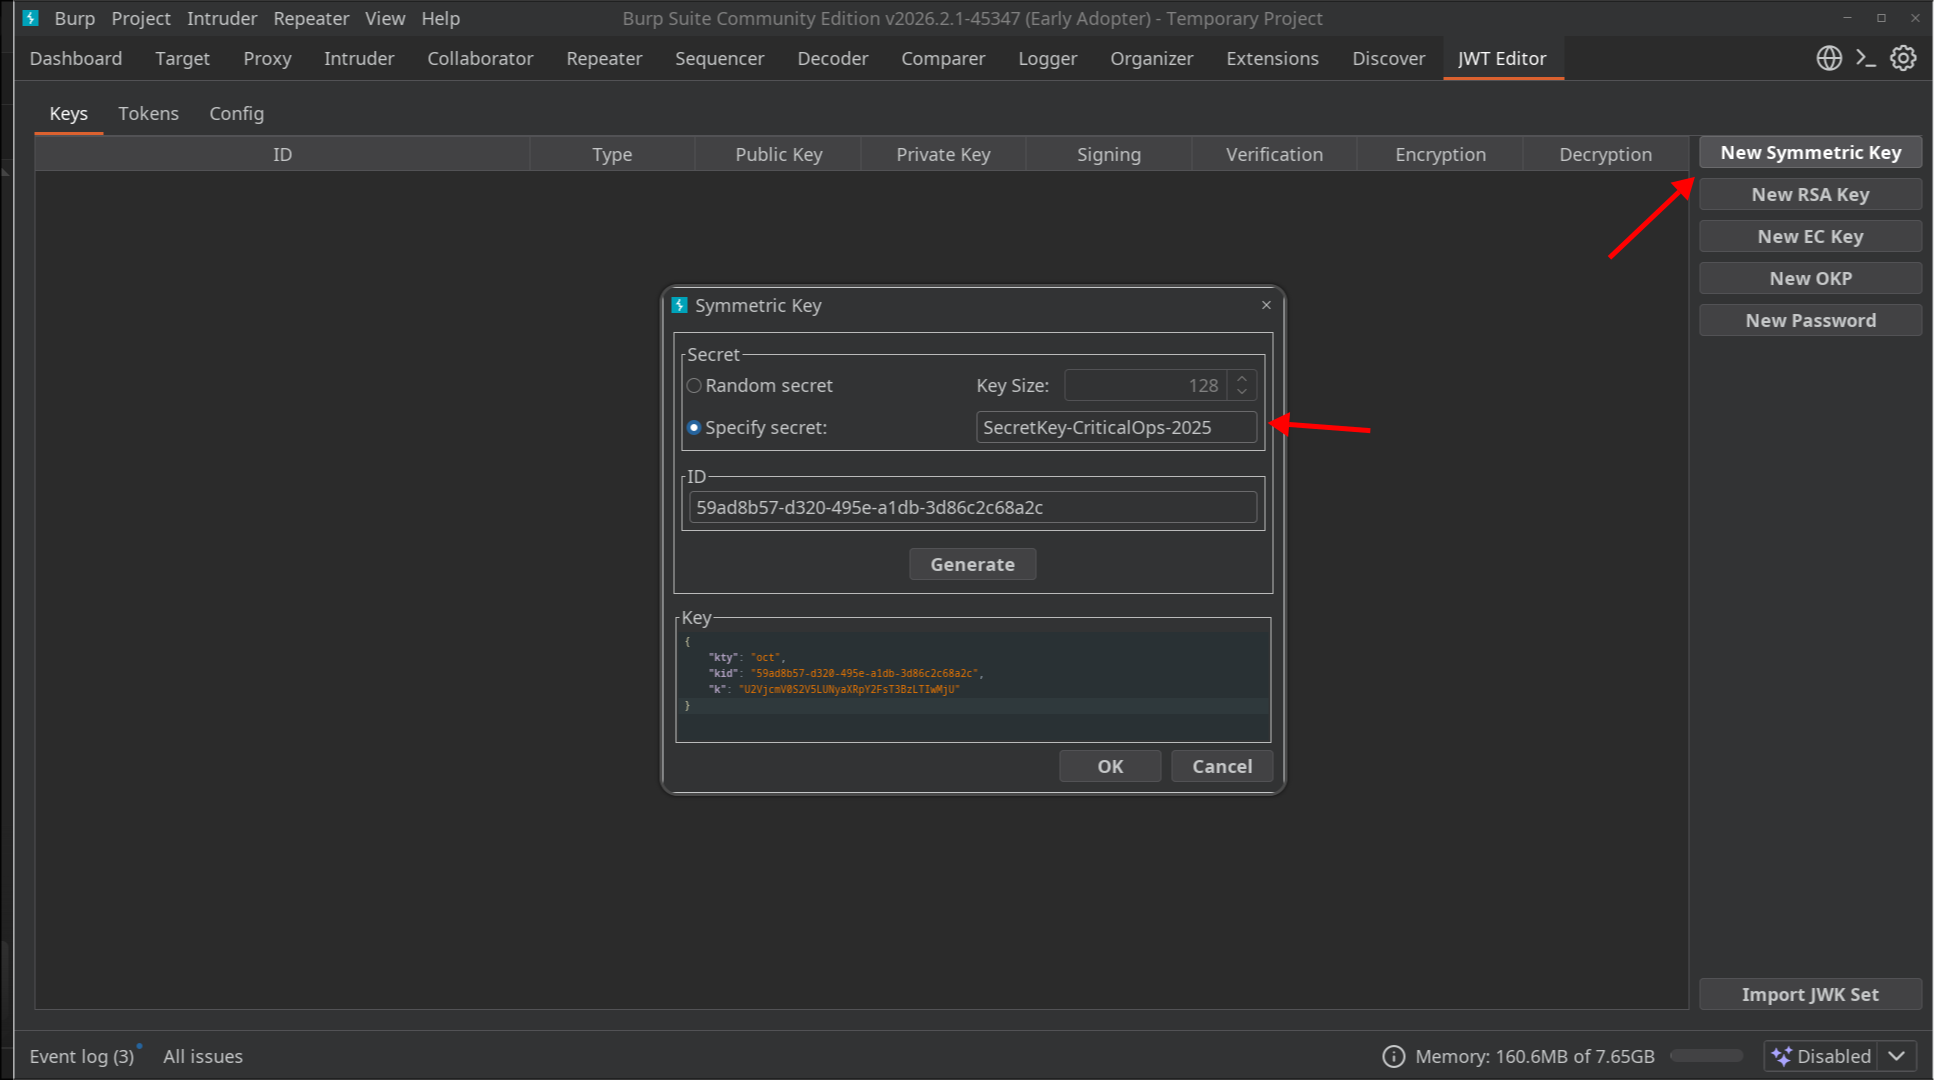Viewport: 1935px width, 1080px height.
Task: Open the Dashboard tab
Action: point(76,59)
